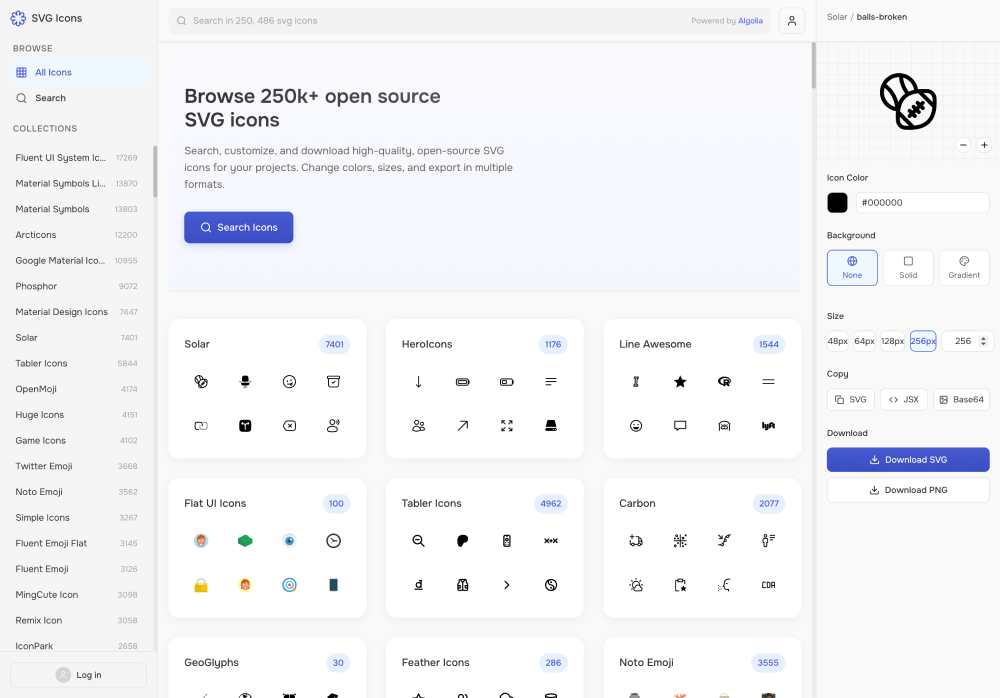Image resolution: width=1000 pixels, height=698 pixels.
Task: Click the SVG Icons logo
Action: 46,19
